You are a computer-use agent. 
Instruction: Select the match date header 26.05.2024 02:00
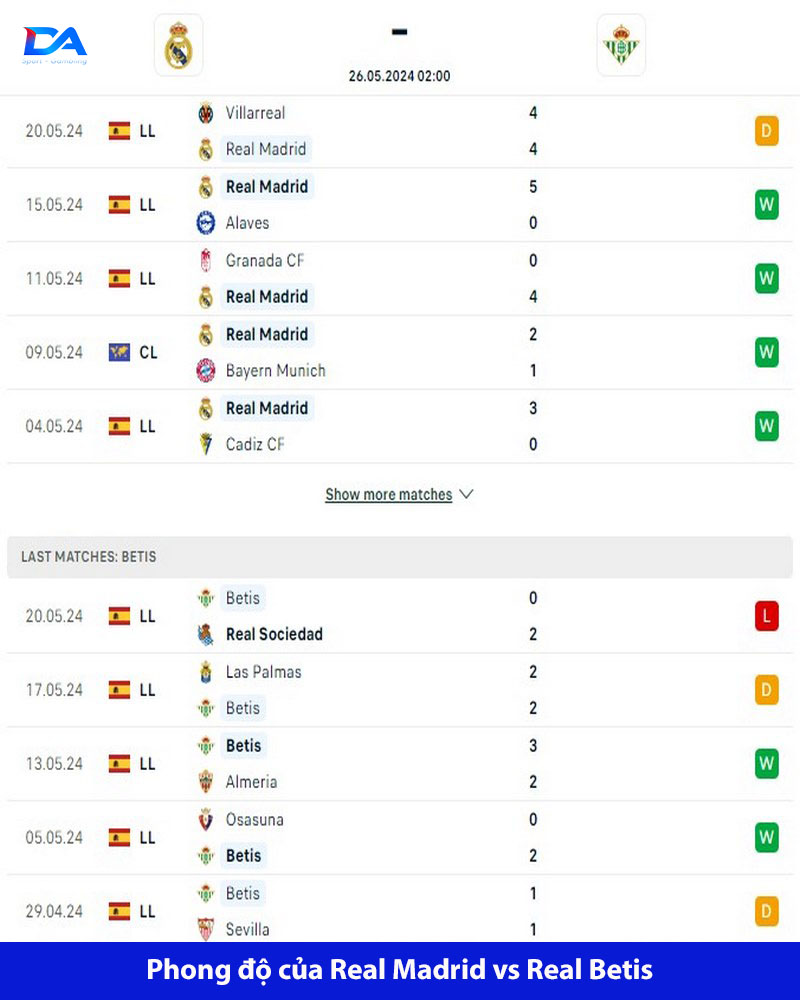pyautogui.click(x=398, y=76)
